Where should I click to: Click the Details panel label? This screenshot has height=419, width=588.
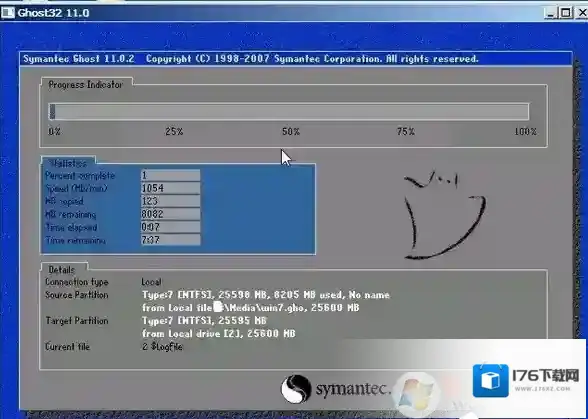pyautogui.click(x=62, y=270)
